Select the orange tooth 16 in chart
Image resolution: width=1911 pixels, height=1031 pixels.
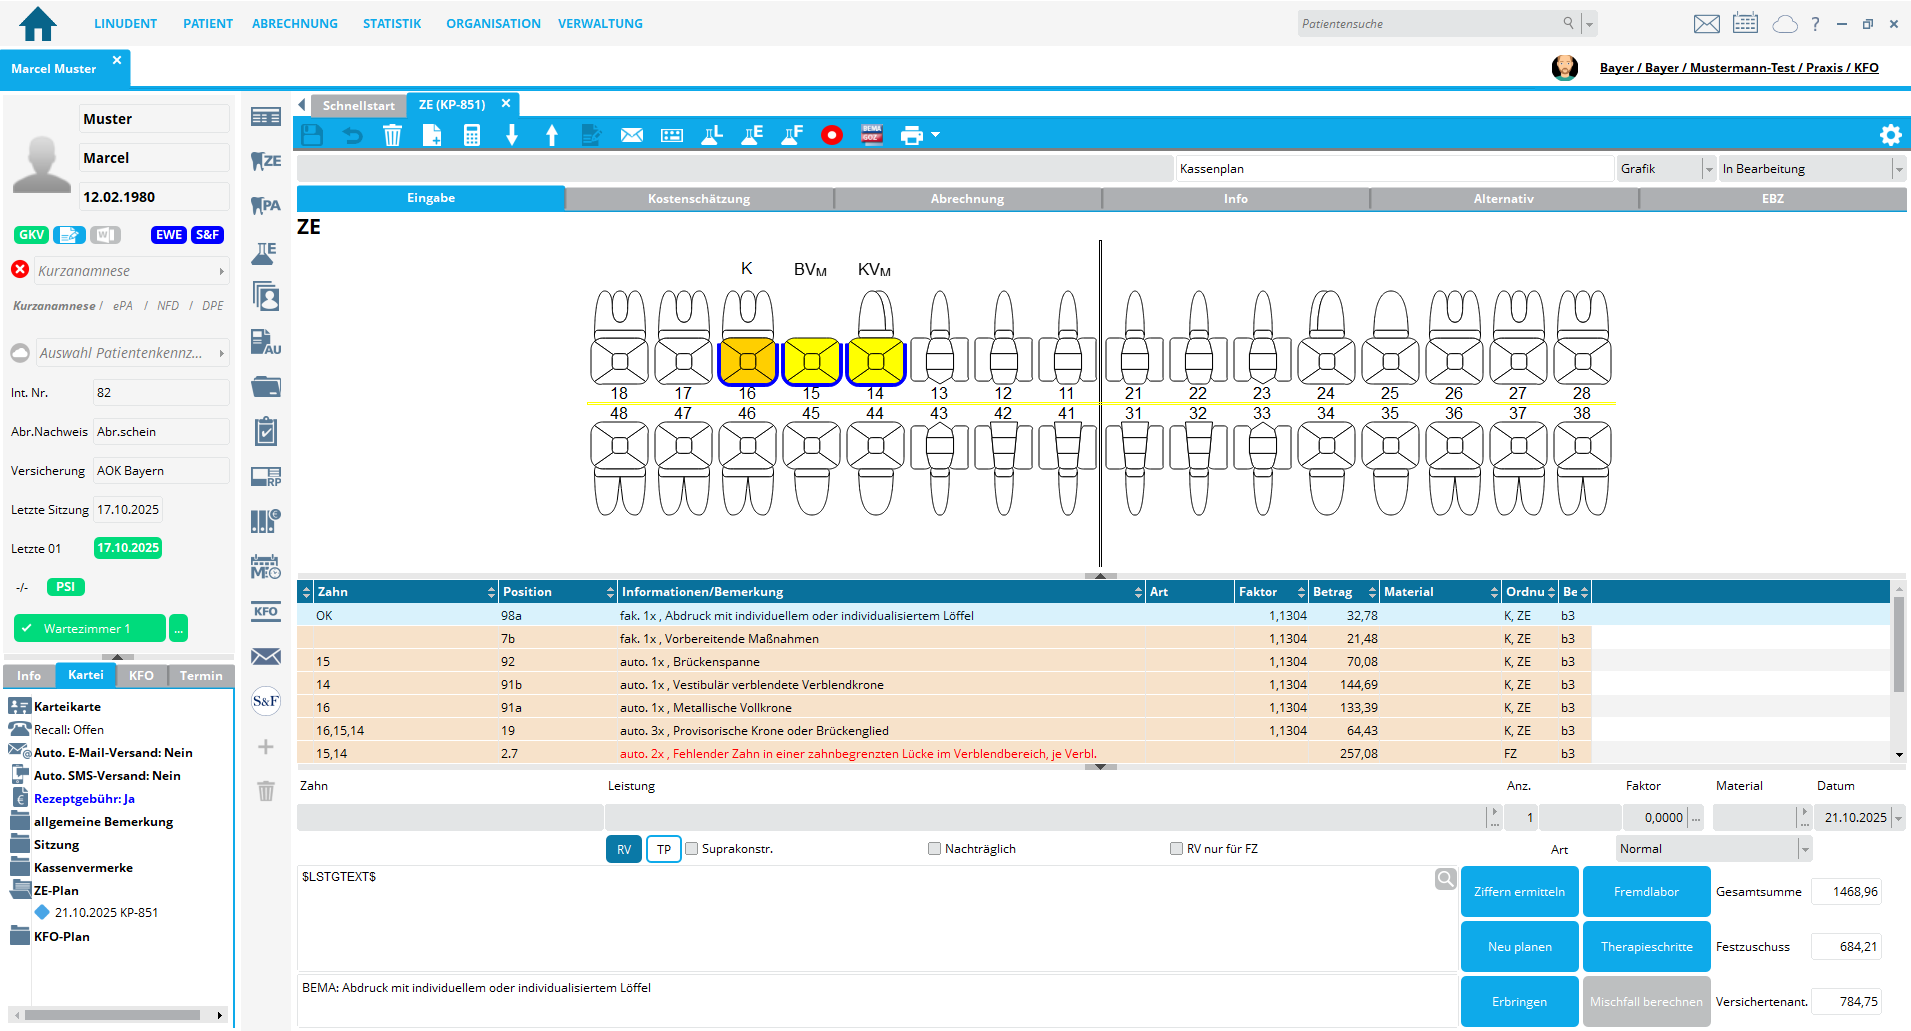[x=747, y=361]
